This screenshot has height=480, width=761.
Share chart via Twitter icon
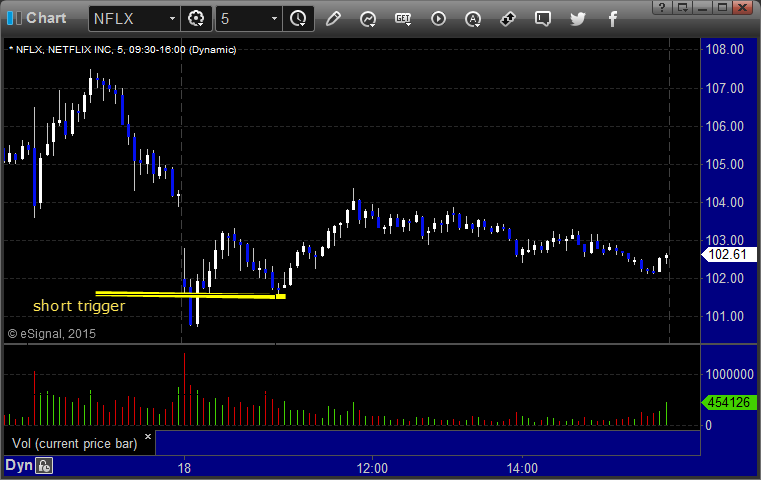point(578,19)
